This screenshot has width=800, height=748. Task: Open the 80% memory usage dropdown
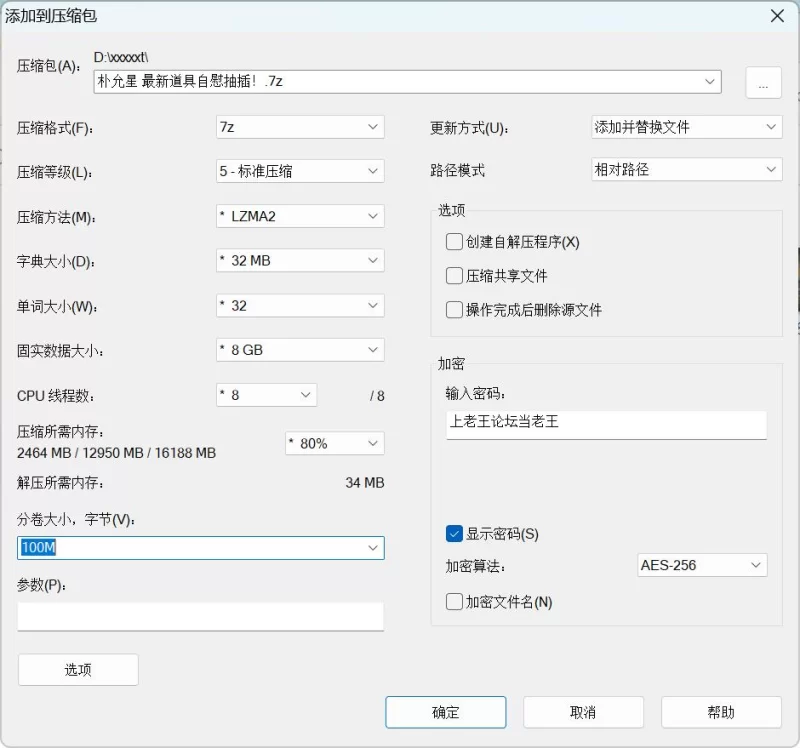point(334,443)
